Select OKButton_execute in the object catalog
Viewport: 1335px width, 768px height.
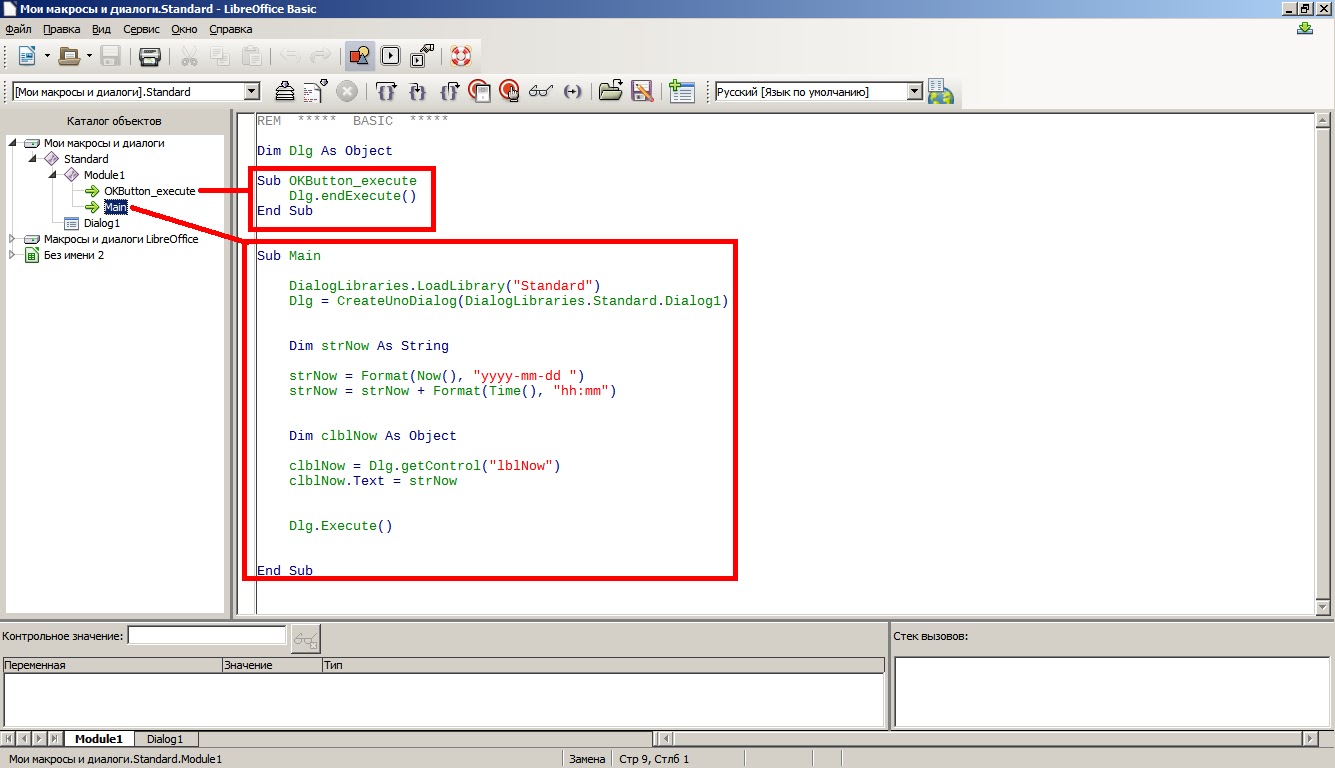(x=148, y=190)
